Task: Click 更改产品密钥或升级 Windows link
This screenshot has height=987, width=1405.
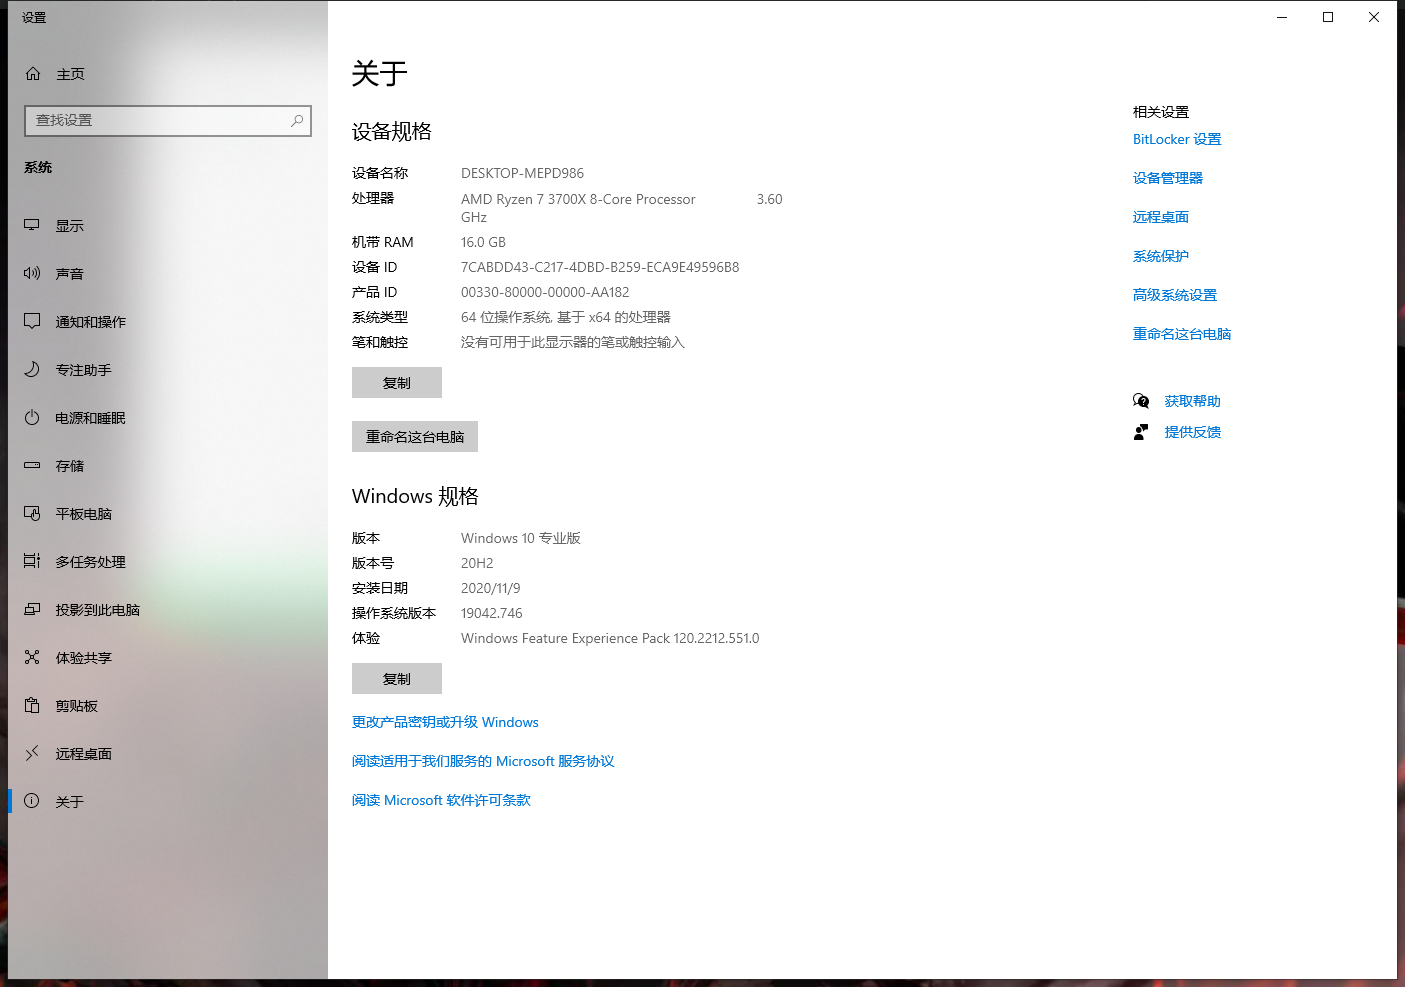Action: [445, 722]
